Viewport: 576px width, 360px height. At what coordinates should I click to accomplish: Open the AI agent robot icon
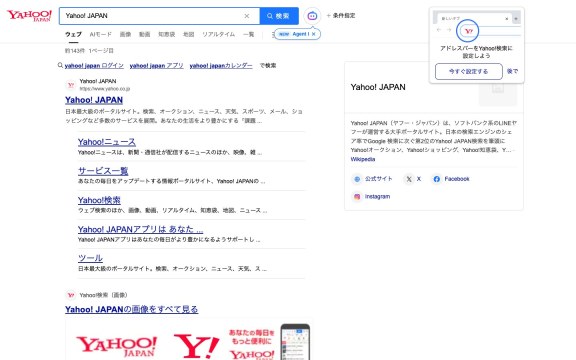312,16
